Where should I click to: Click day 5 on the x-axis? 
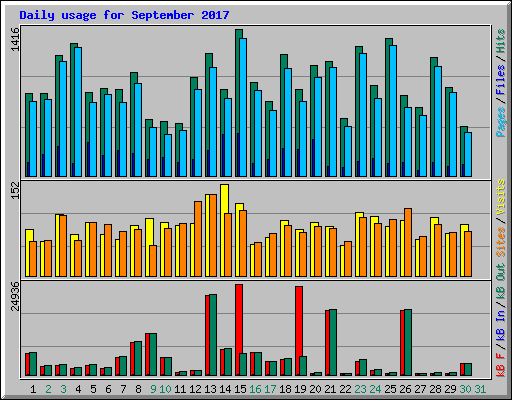click(x=93, y=389)
